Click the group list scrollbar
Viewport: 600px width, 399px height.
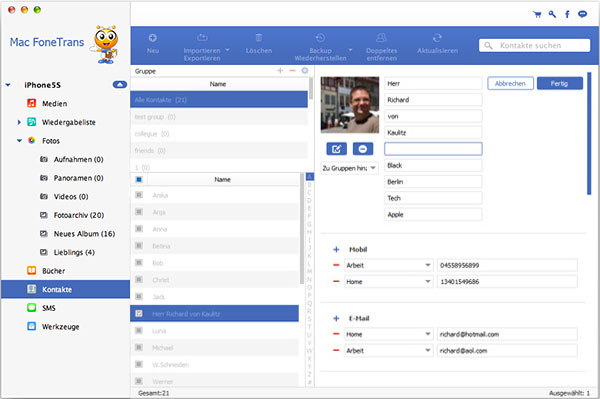point(311,88)
